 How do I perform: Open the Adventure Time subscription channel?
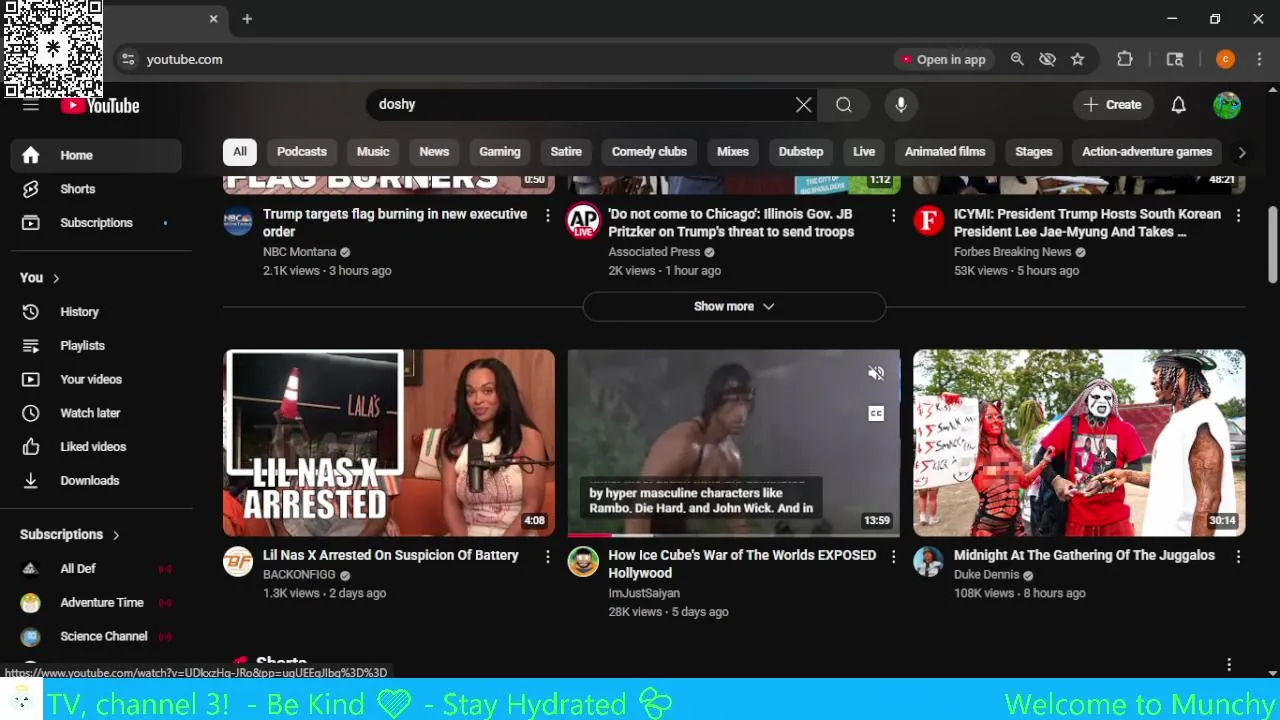pos(96,603)
